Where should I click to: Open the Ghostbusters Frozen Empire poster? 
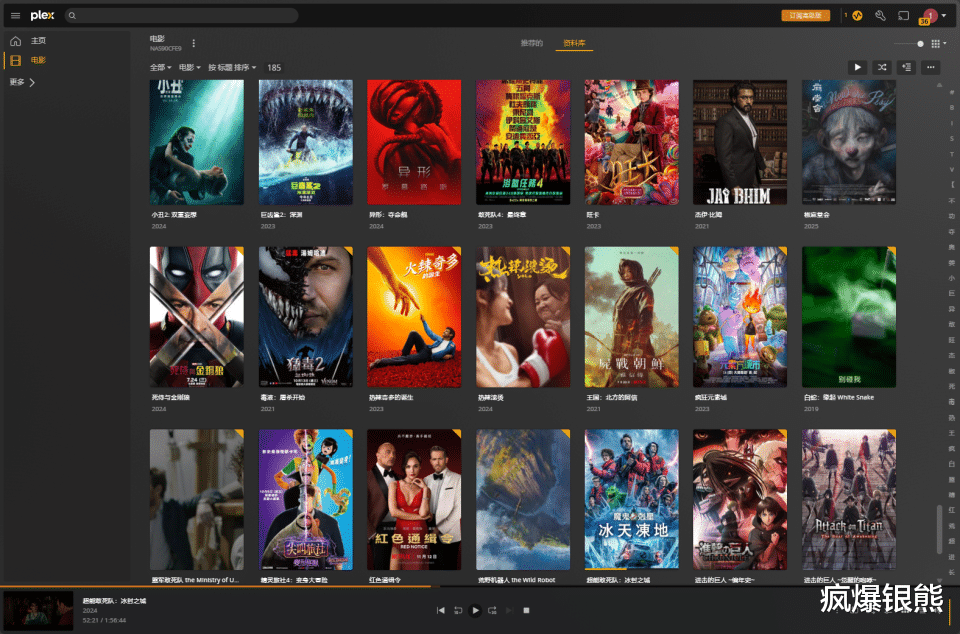click(x=631, y=499)
